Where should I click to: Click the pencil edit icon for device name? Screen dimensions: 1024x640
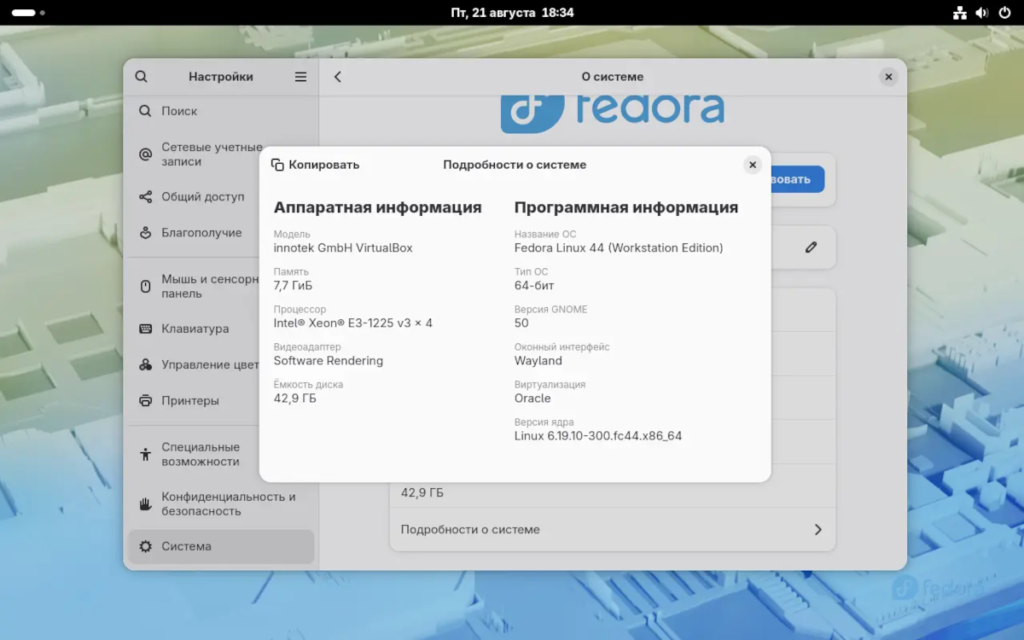pyautogui.click(x=810, y=247)
